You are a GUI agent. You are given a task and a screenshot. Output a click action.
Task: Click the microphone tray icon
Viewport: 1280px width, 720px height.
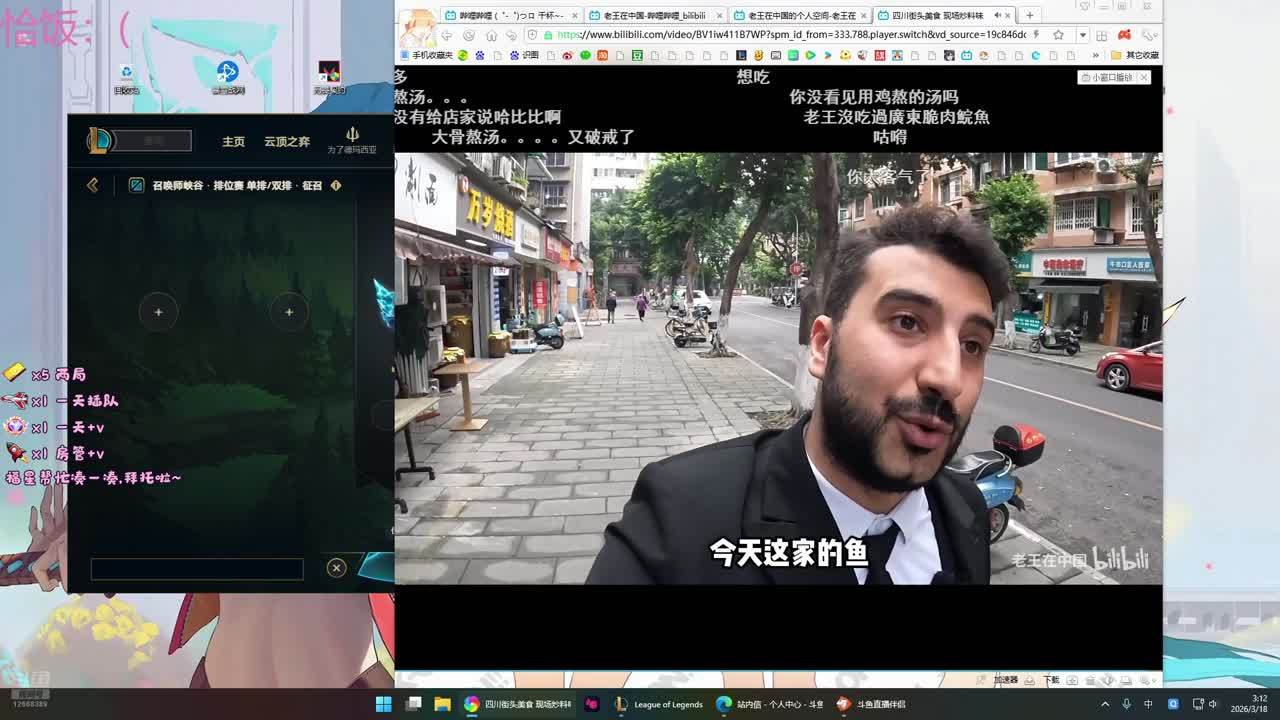[1127, 704]
